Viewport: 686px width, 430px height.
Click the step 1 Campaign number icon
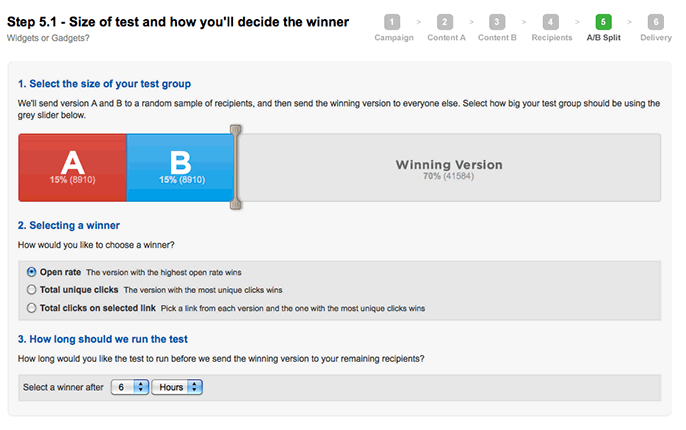393,21
